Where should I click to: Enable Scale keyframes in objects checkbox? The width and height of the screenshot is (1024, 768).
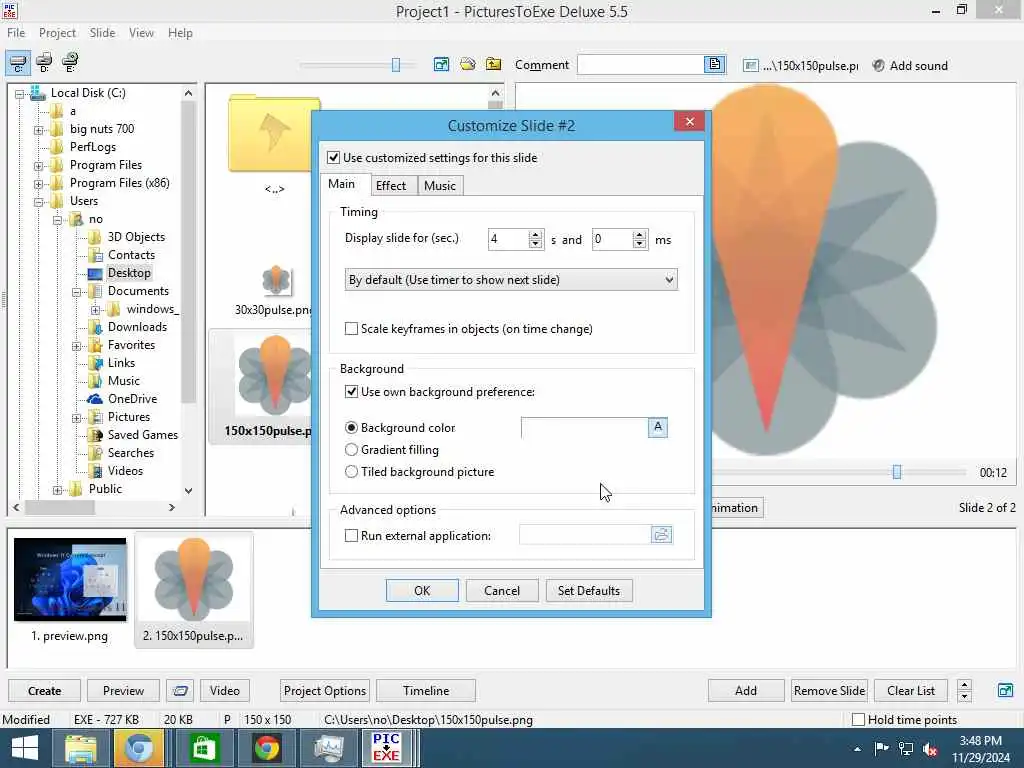[351, 328]
